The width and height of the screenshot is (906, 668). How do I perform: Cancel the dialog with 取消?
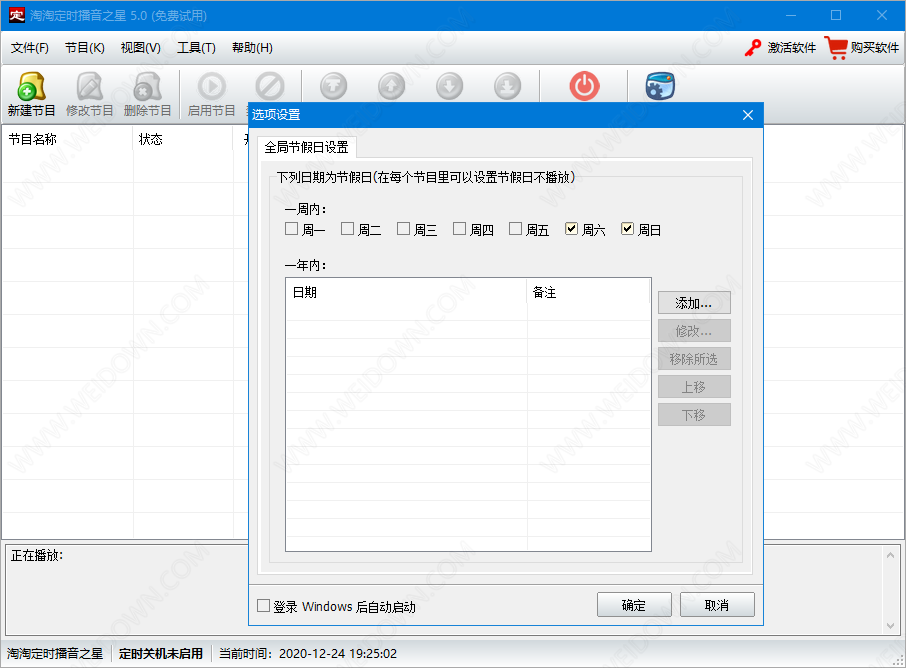(717, 605)
